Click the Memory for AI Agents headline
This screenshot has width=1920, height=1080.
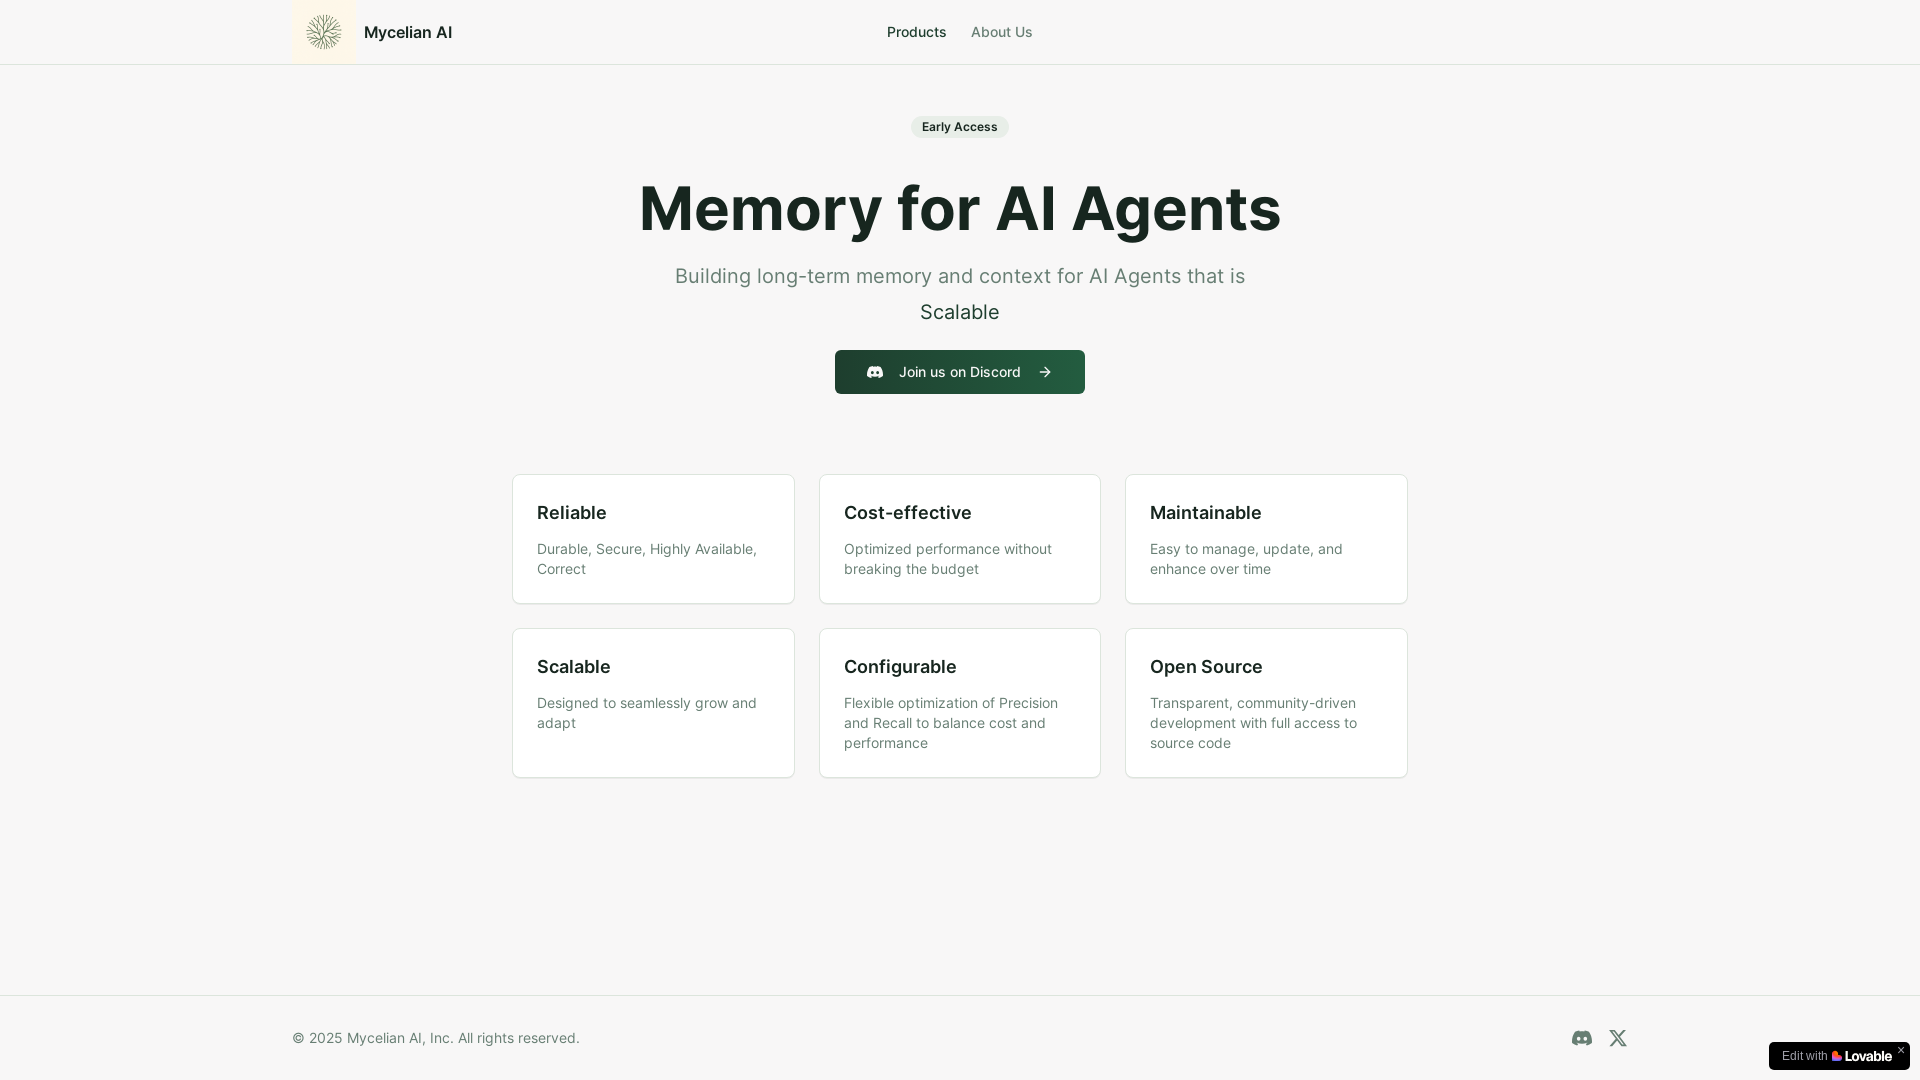pyautogui.click(x=960, y=209)
